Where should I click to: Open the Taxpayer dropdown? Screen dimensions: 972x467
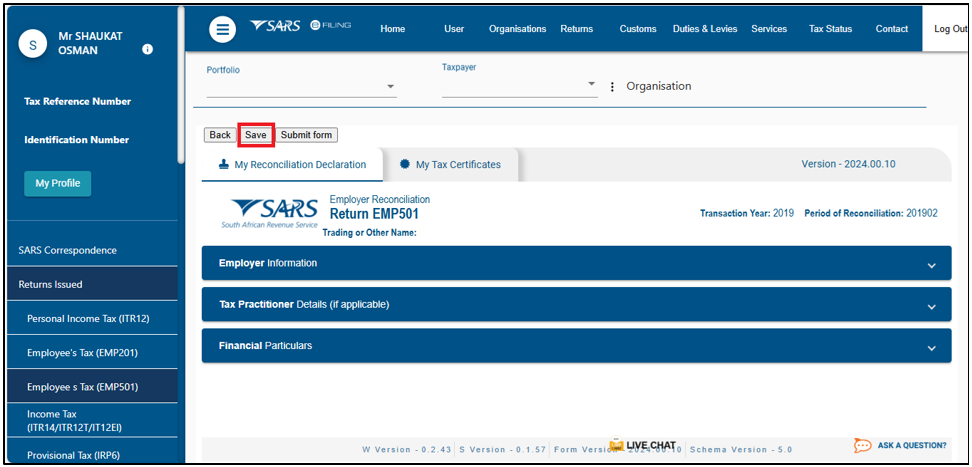pos(519,86)
